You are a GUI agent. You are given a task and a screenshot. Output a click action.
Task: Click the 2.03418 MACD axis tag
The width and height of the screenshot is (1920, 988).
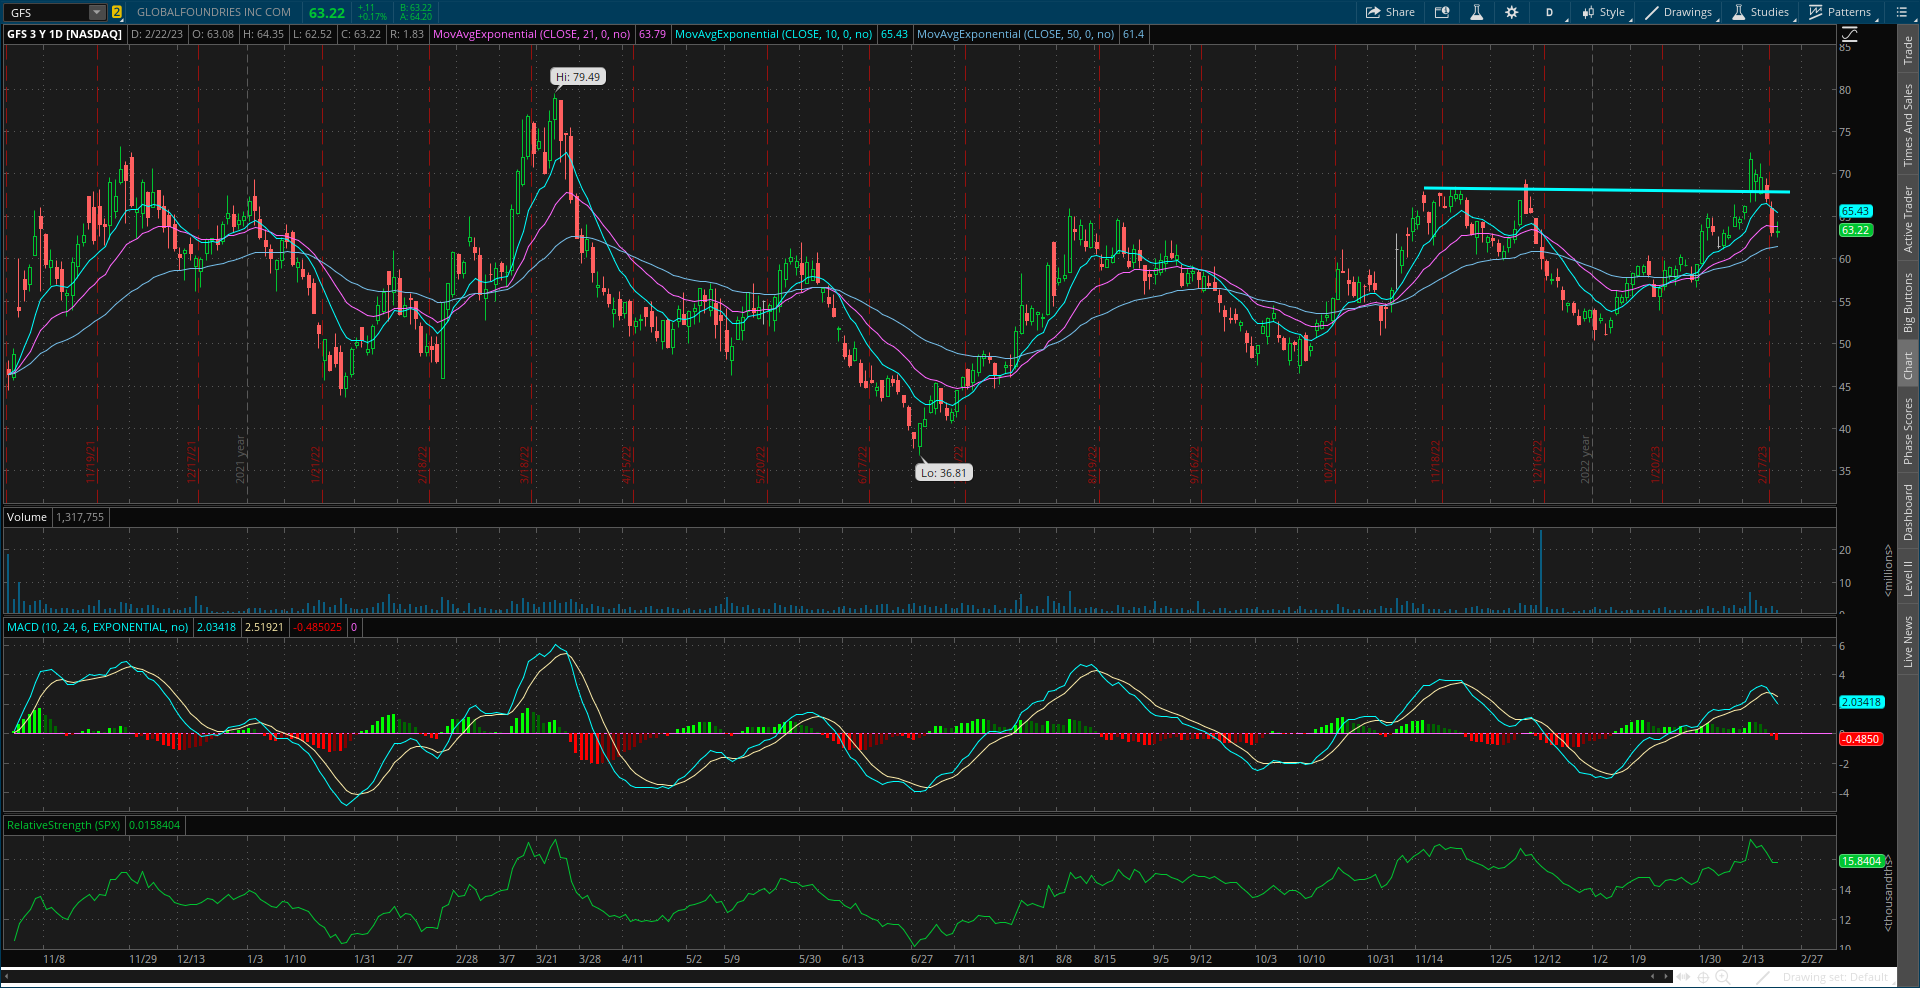pos(1861,702)
